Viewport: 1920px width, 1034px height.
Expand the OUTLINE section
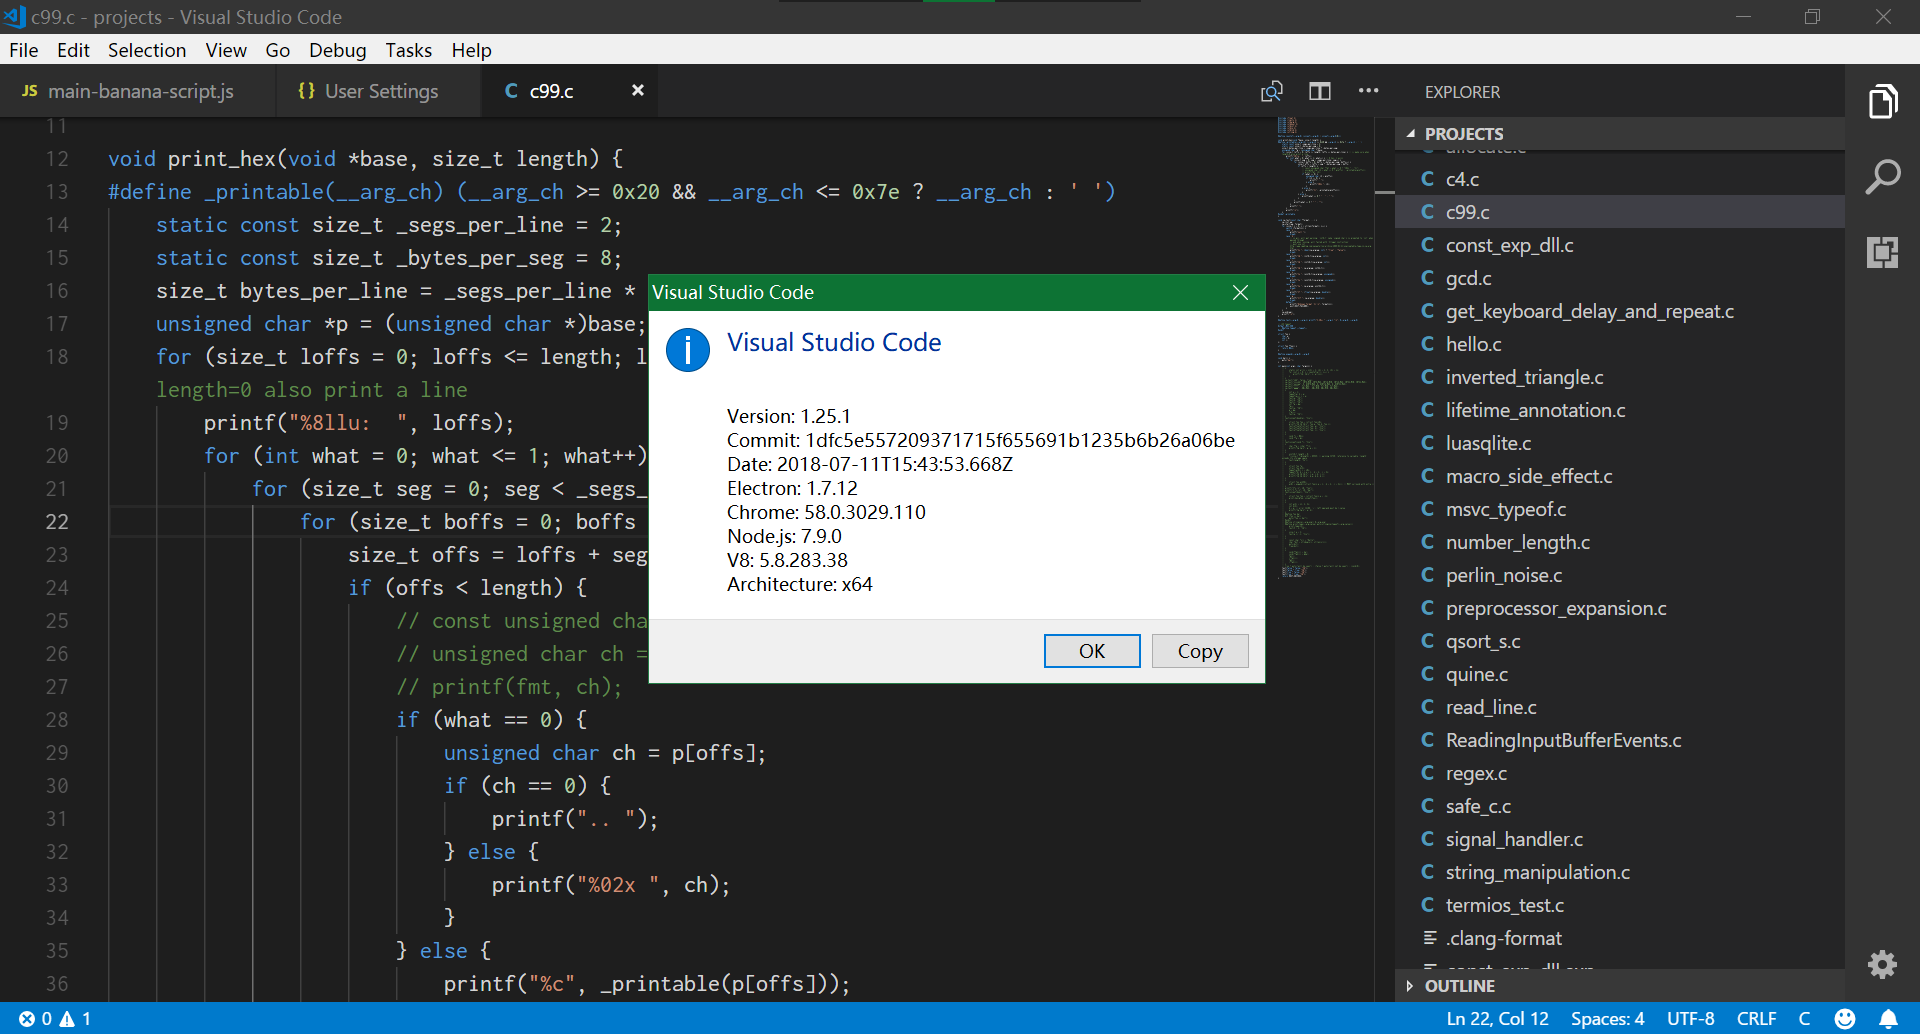click(x=1620, y=985)
